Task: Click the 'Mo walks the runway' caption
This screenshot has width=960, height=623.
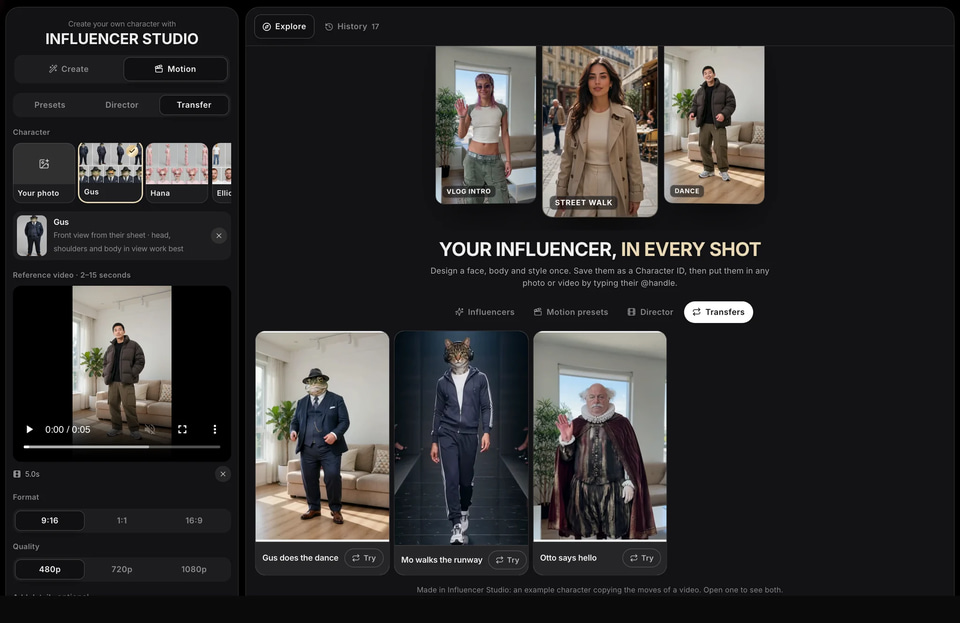Action: (x=441, y=560)
